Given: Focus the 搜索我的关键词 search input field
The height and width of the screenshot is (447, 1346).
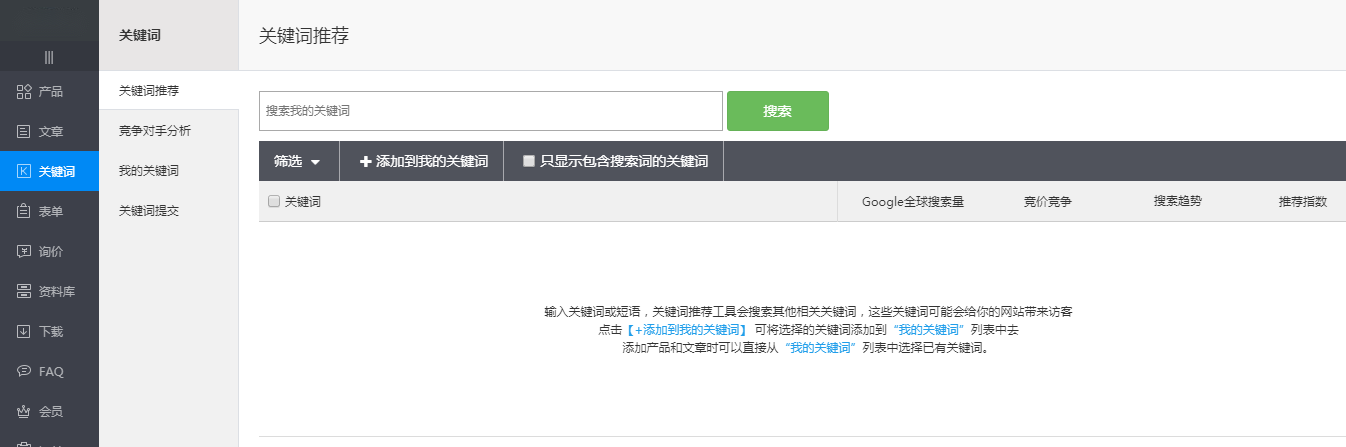Looking at the screenshot, I should (490, 111).
